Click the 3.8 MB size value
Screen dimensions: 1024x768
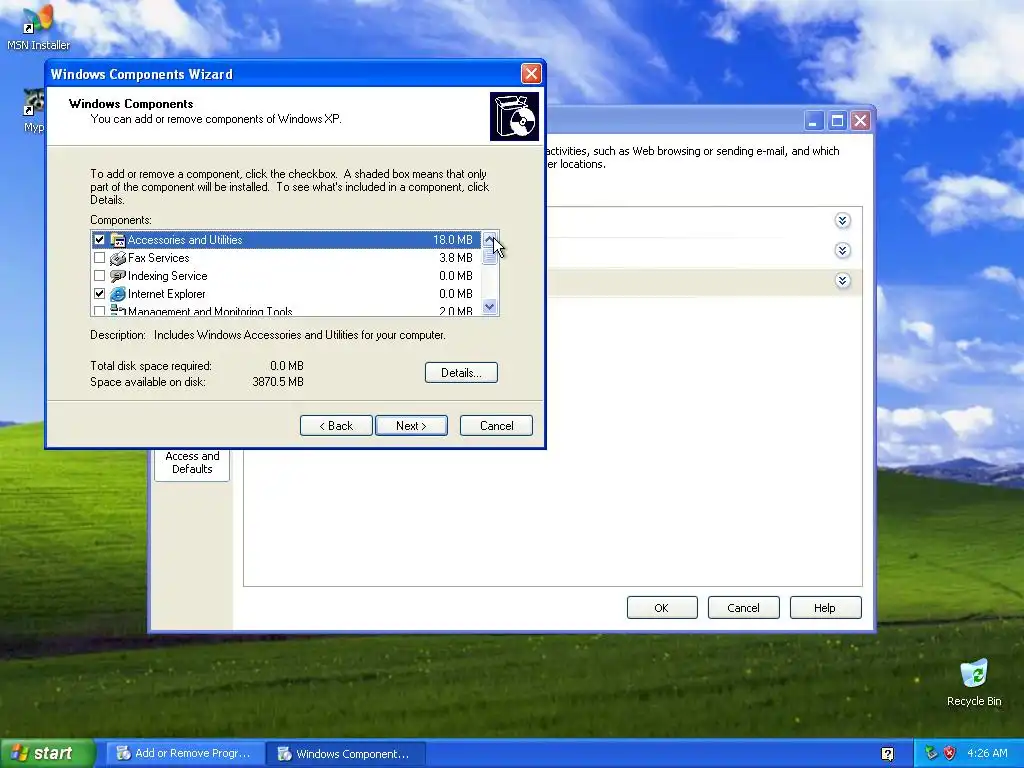click(x=456, y=258)
